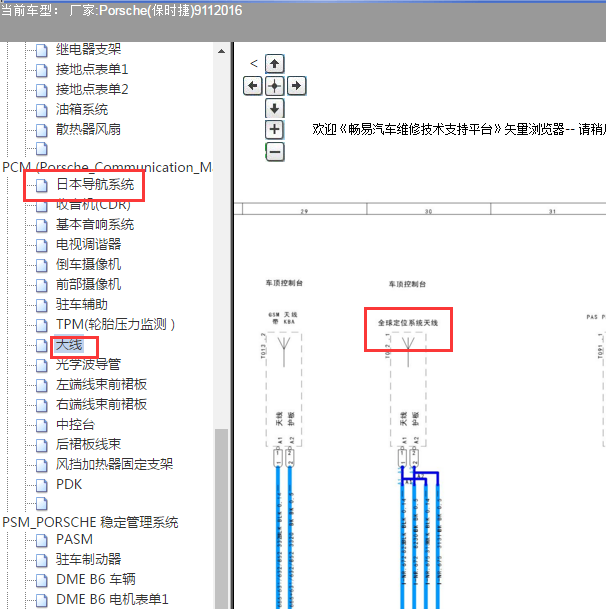Click 全球定位系统天线 label in diagram
This screenshot has width=606, height=609.
click(x=408, y=323)
